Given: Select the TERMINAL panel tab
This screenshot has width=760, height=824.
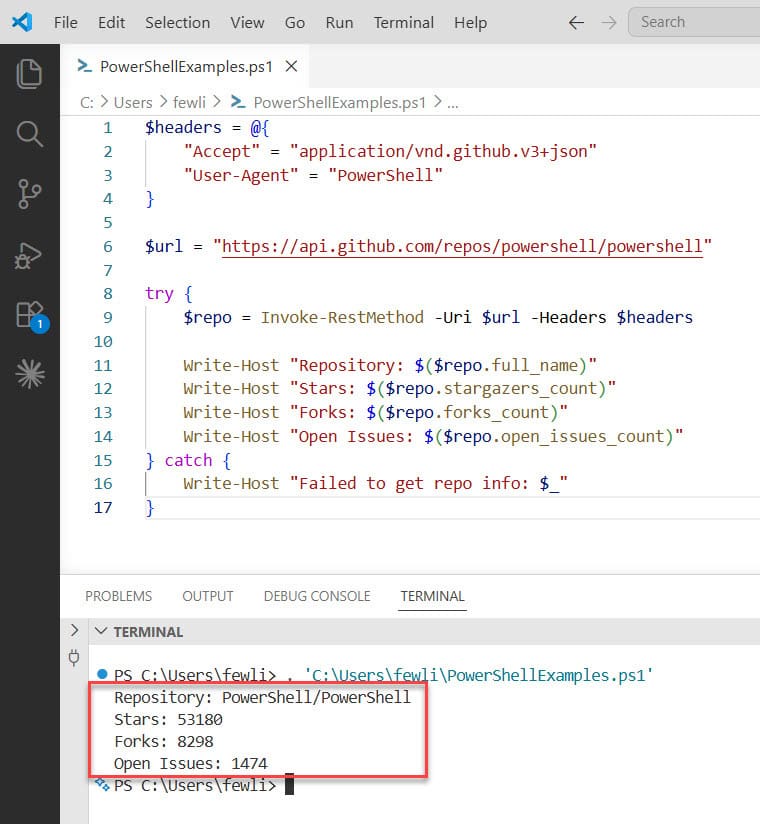Looking at the screenshot, I should 433,596.
